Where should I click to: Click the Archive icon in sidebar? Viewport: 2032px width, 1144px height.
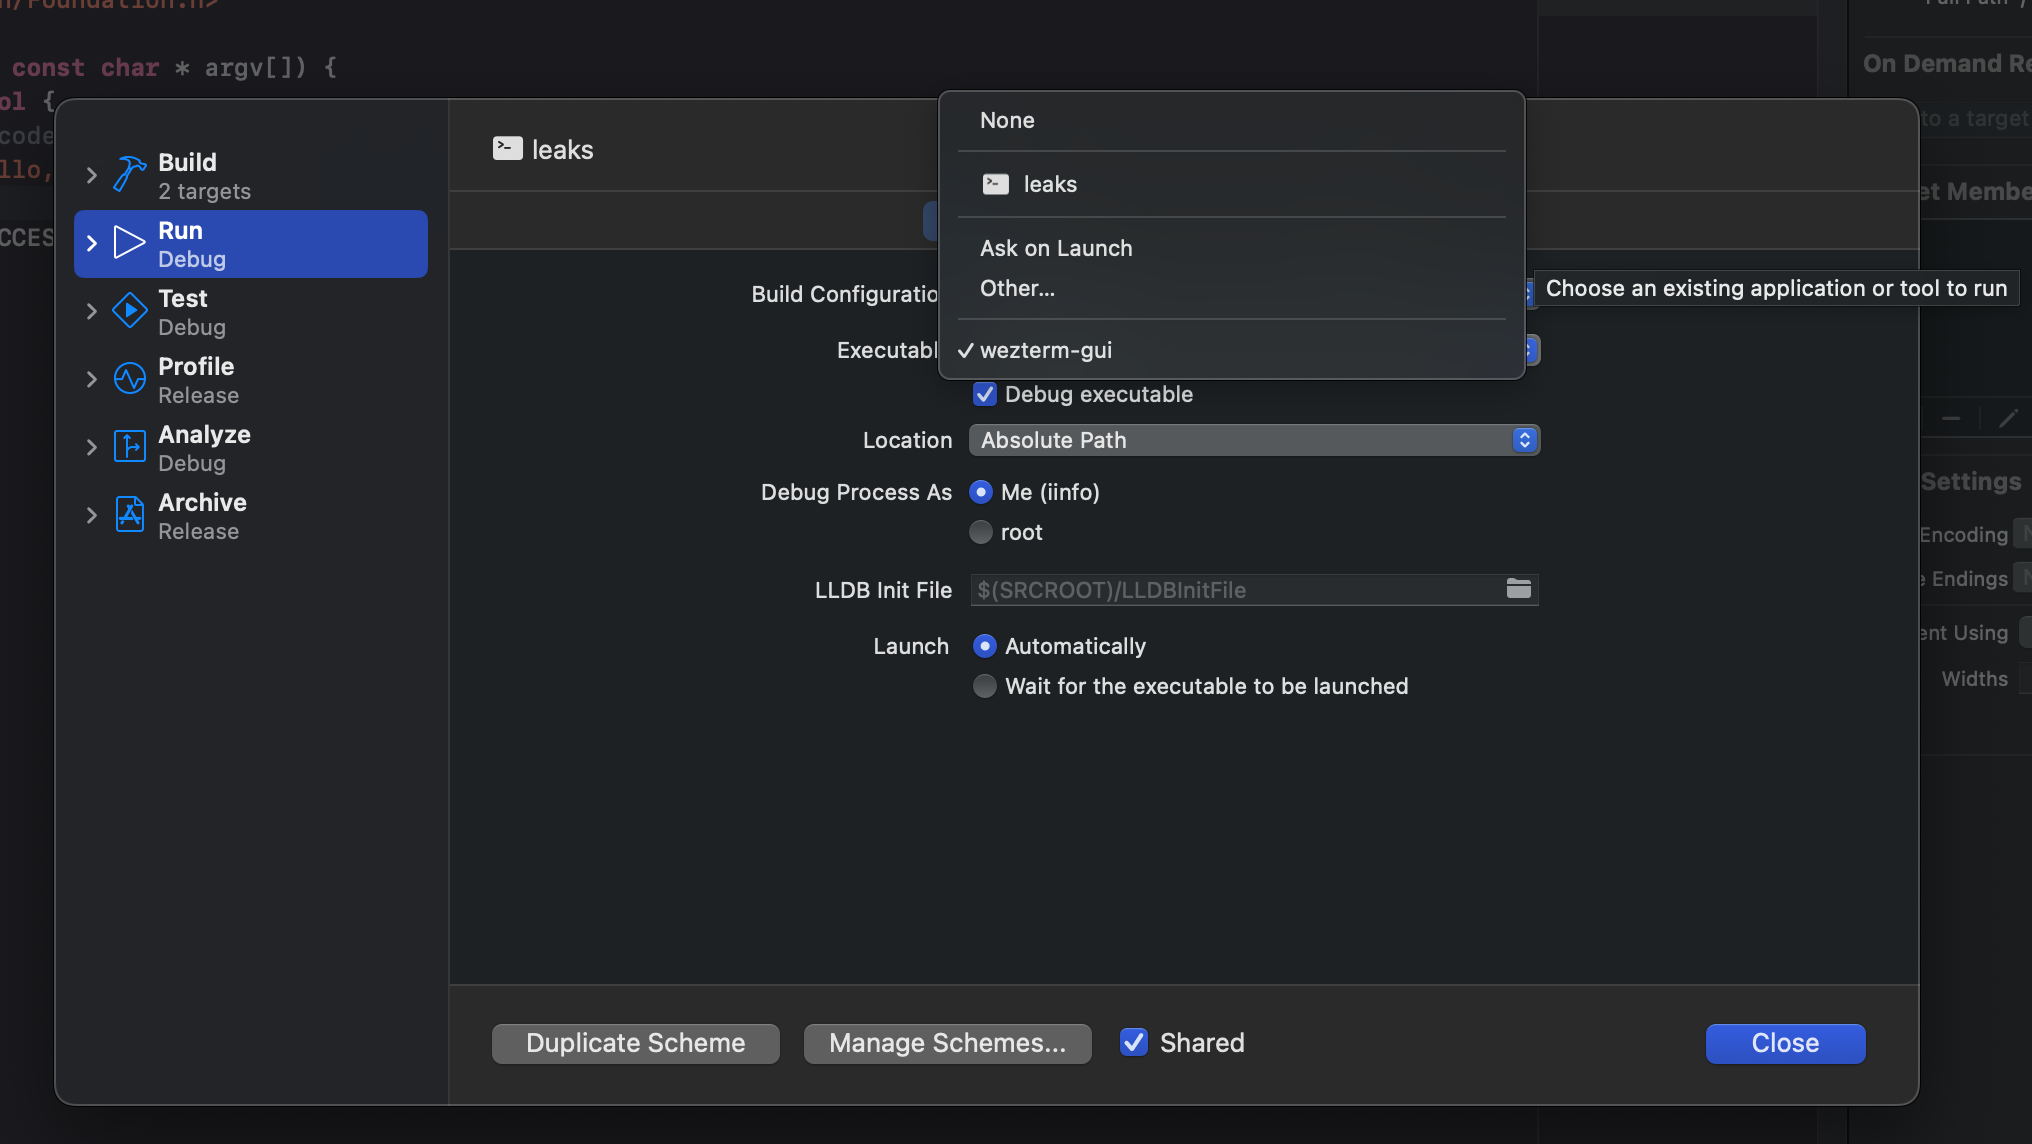[129, 515]
